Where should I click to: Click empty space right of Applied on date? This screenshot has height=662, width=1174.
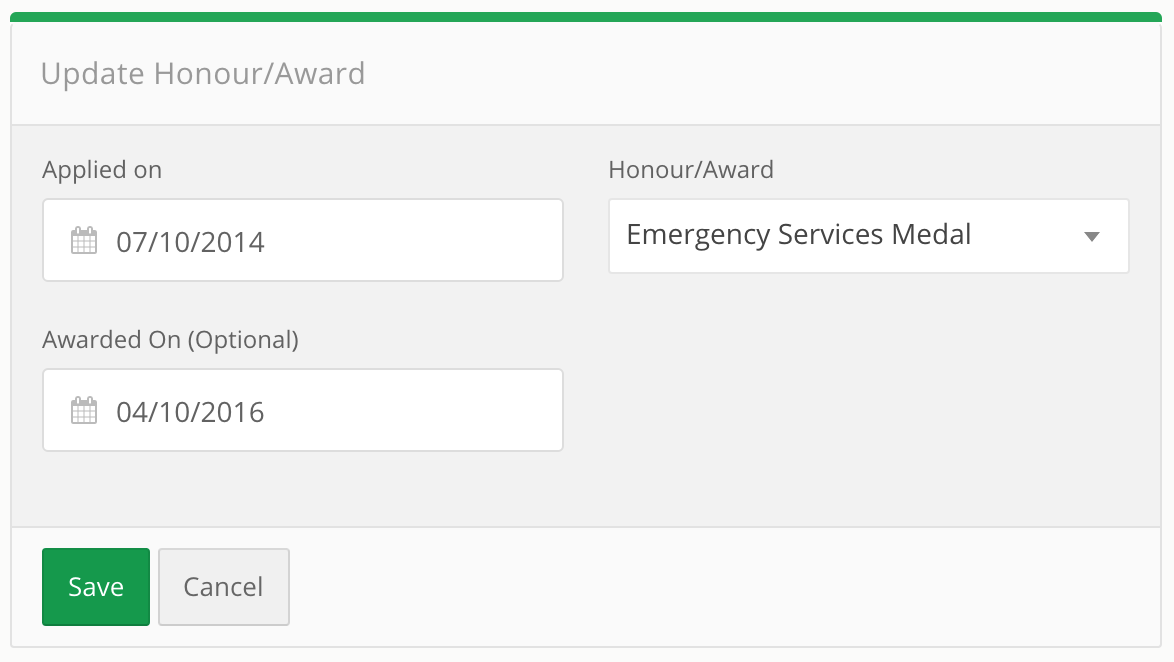point(412,240)
